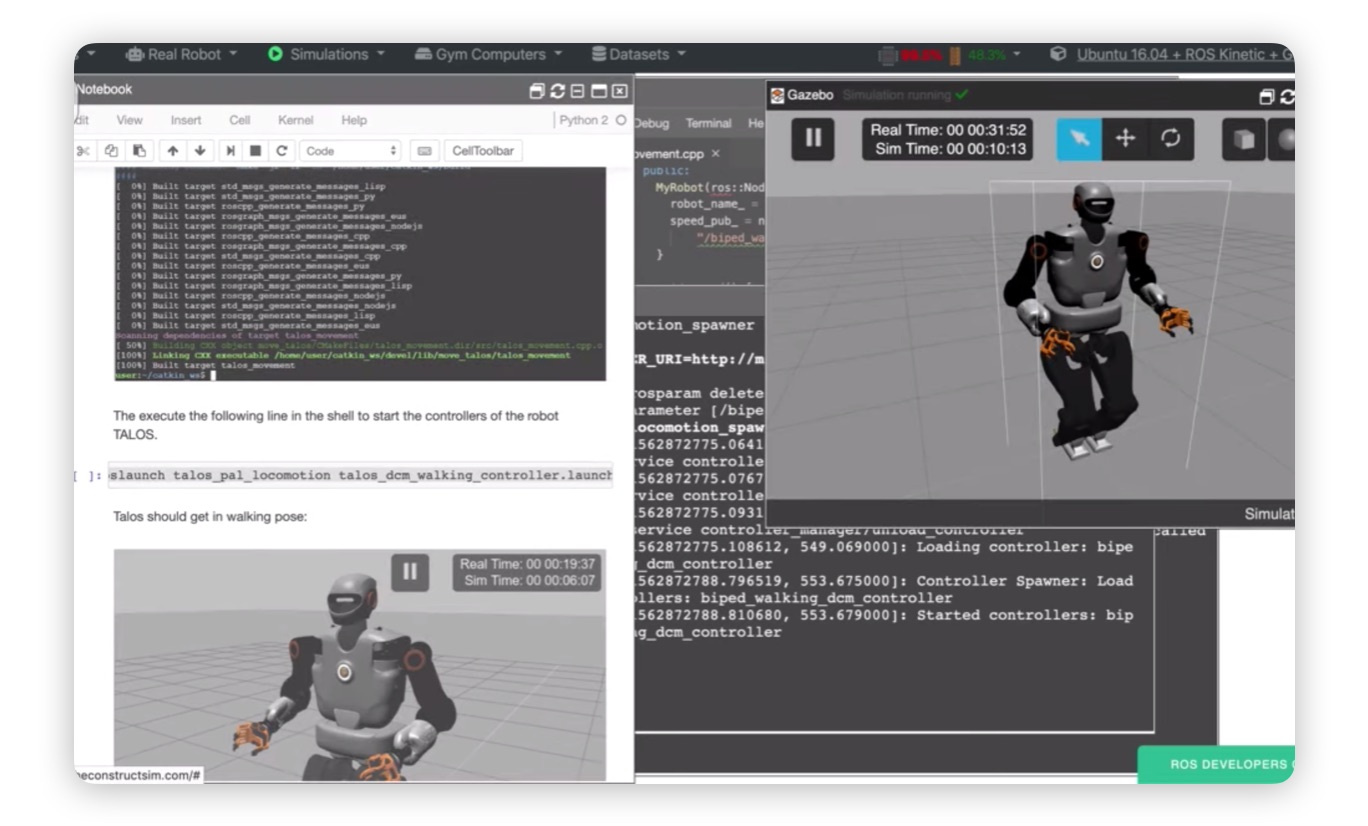The height and width of the screenshot is (826, 1368).
Task: Open the IDE Debug menu
Action: (651, 123)
